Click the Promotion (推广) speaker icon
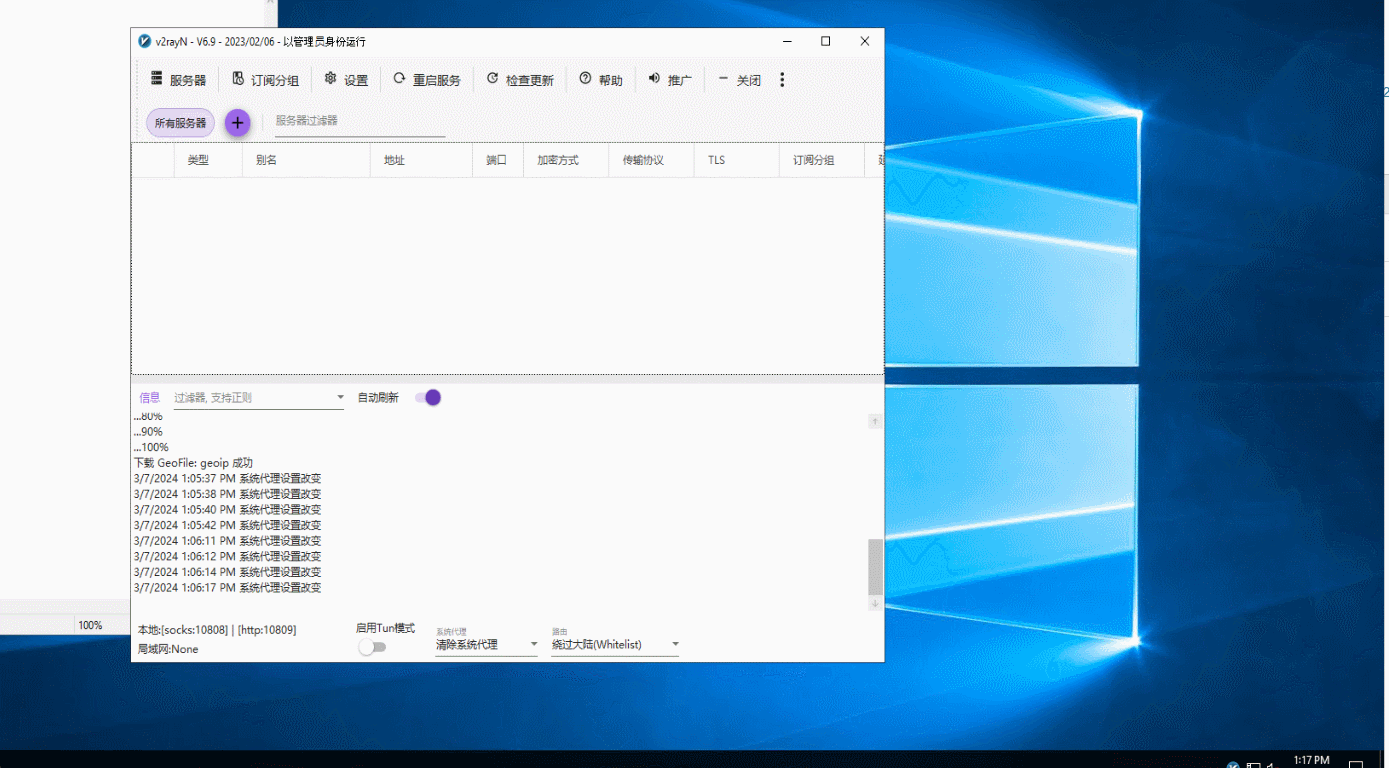The width and height of the screenshot is (1389, 768). tap(654, 79)
